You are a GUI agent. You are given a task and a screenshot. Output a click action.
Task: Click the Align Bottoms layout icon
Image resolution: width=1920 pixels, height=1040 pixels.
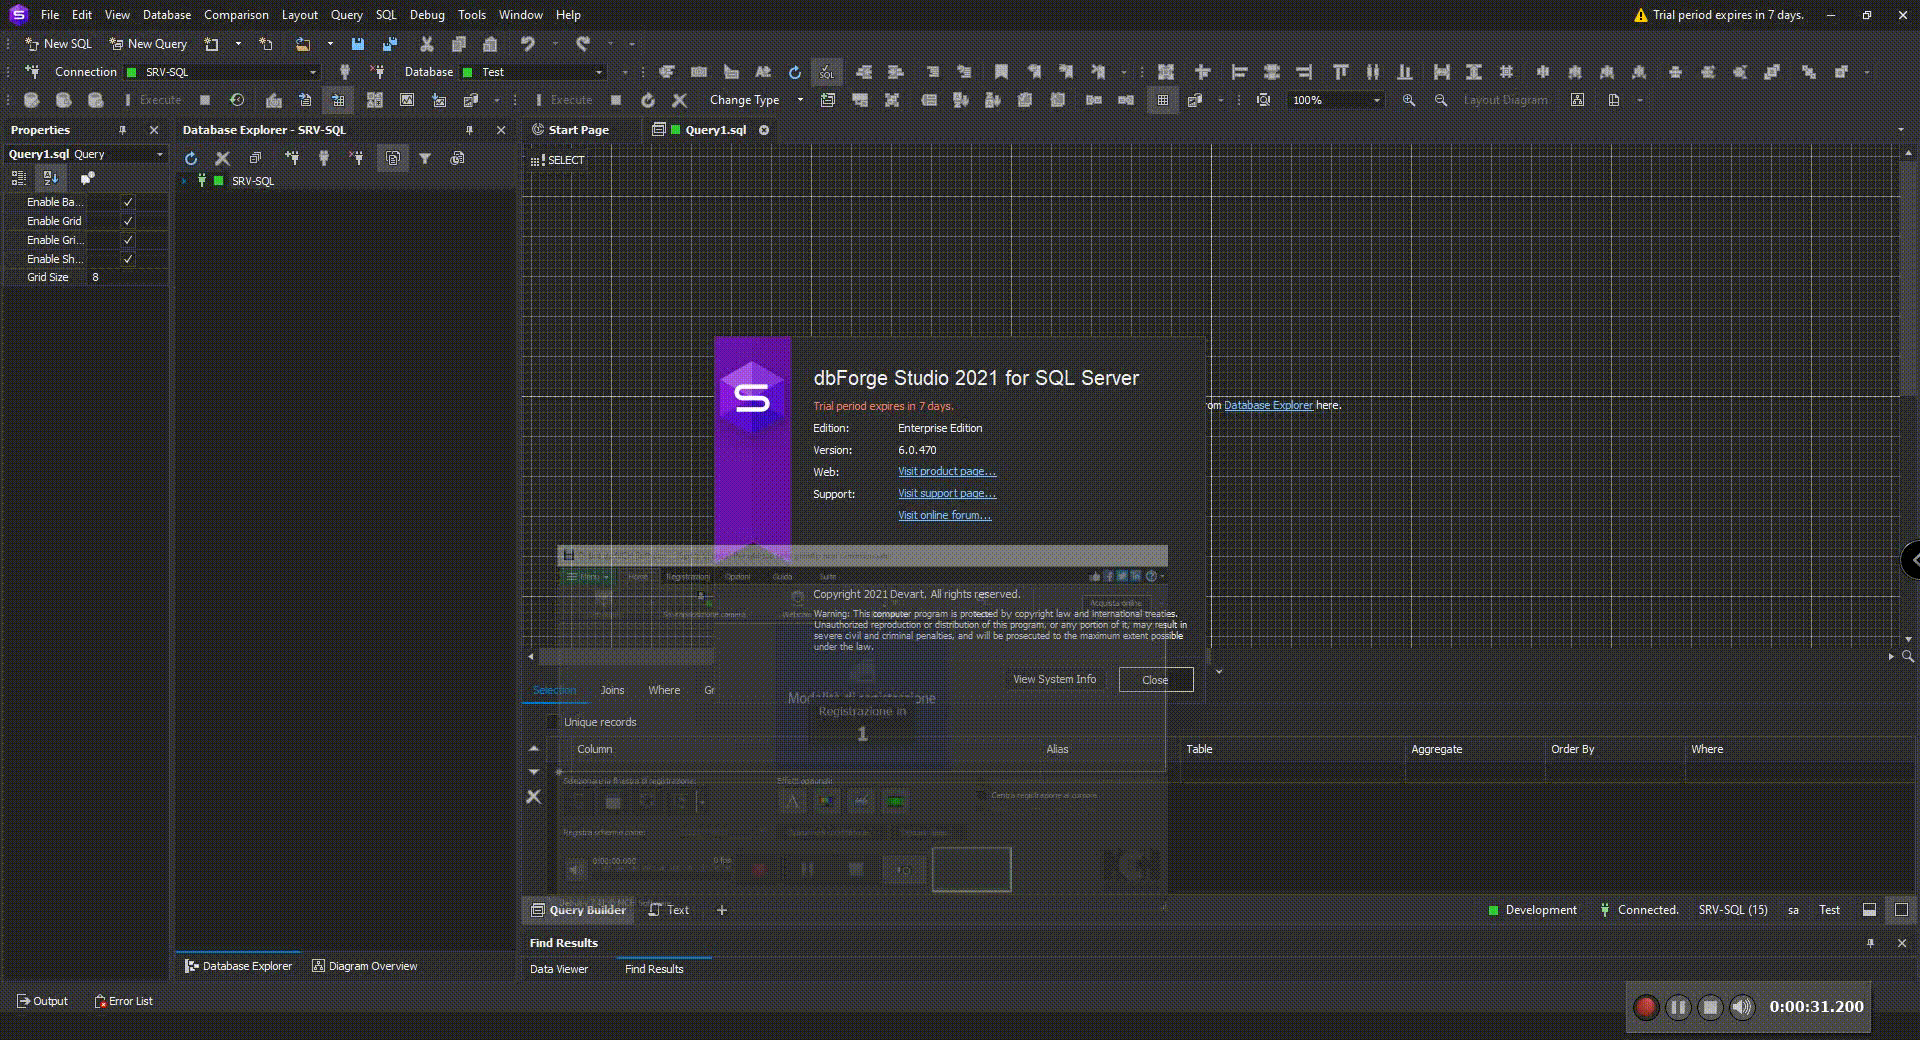click(x=1405, y=72)
